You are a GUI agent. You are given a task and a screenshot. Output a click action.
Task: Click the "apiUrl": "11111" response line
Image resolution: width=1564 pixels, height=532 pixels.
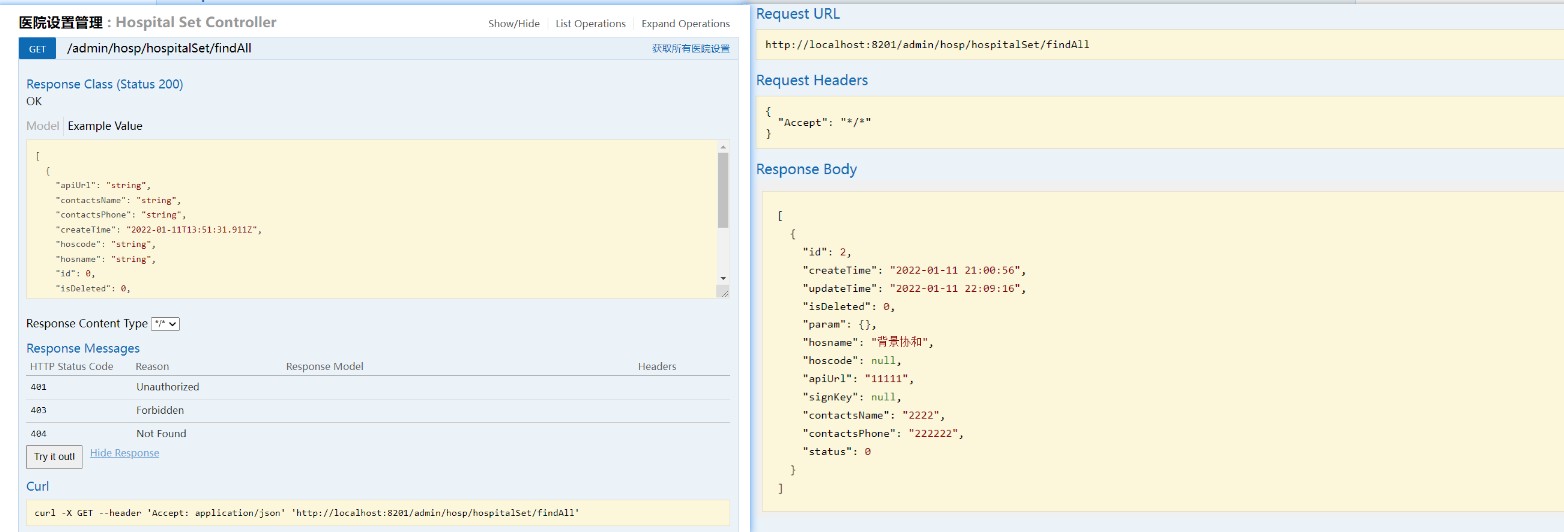[858, 379]
